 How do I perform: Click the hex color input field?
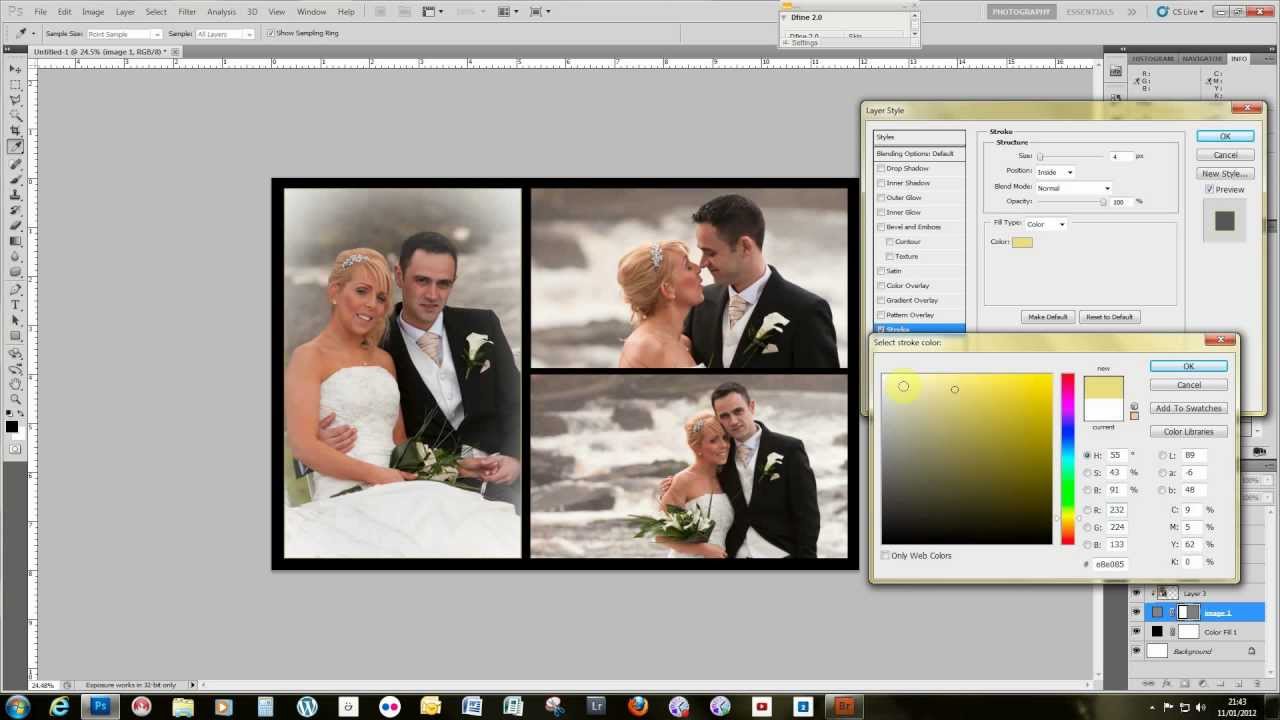click(x=1111, y=564)
